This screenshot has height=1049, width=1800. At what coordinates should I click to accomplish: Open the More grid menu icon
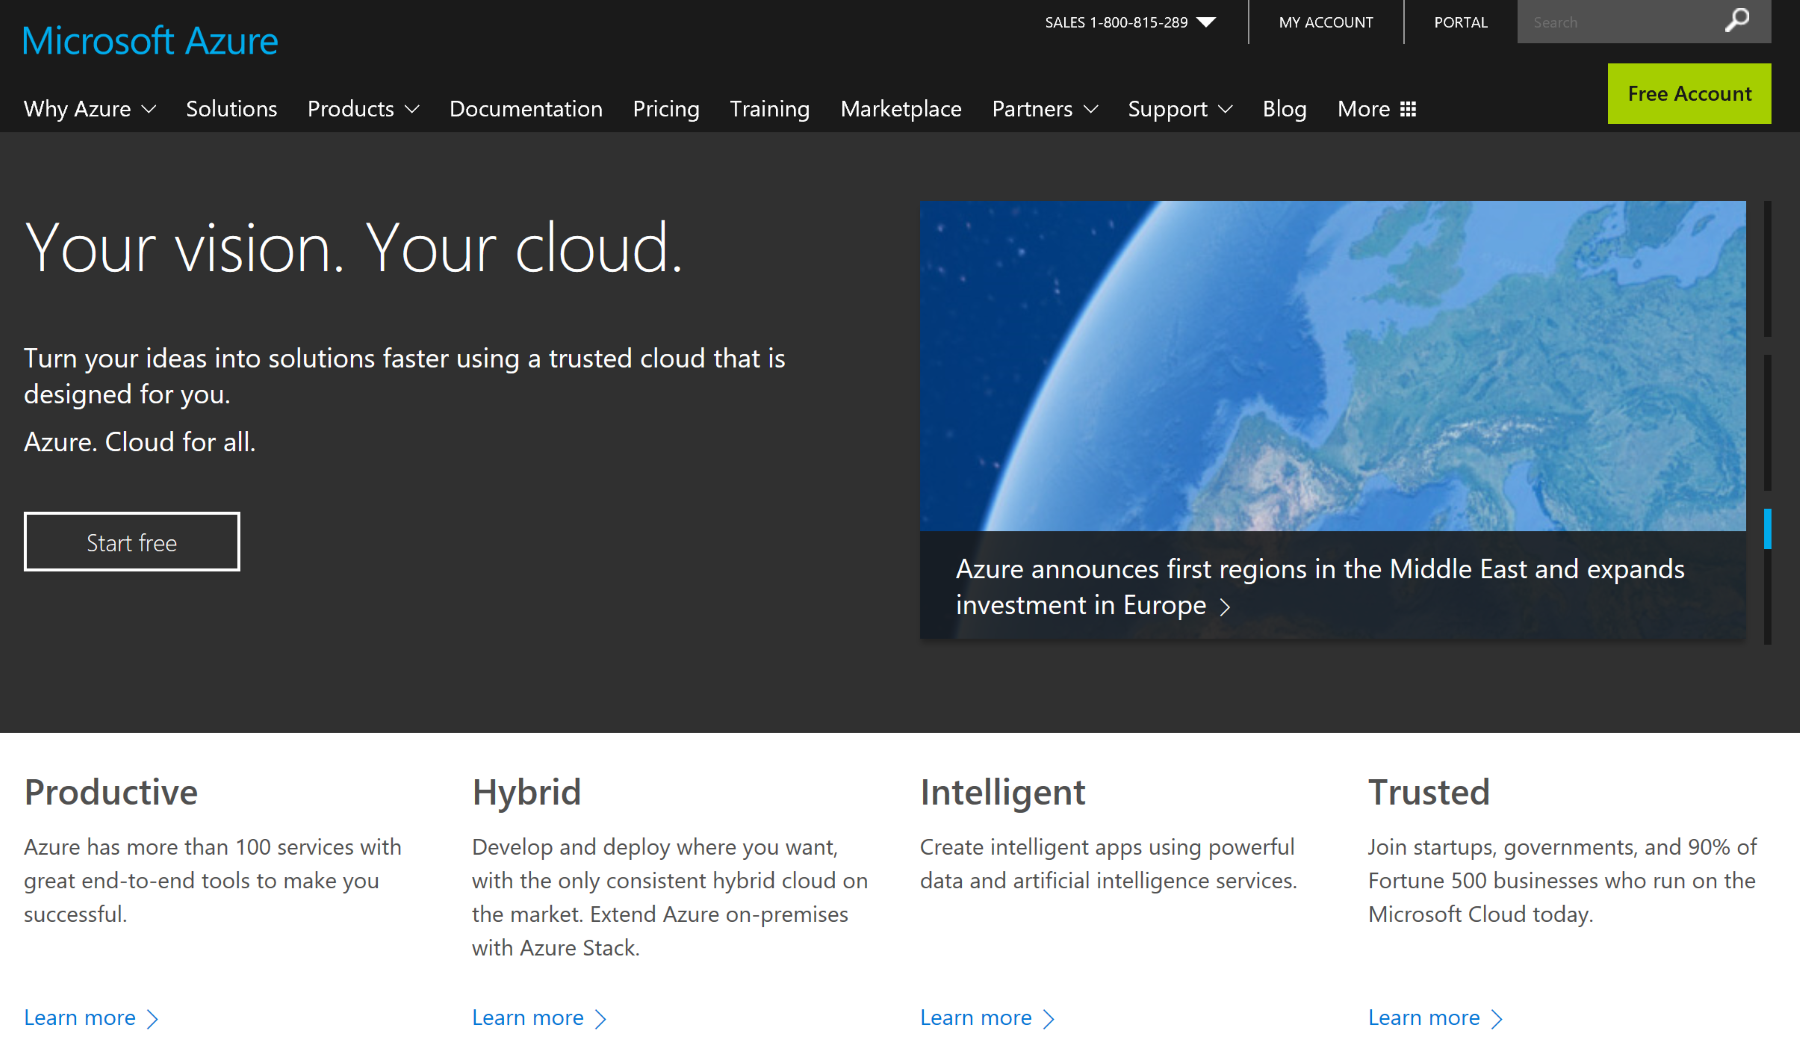coord(1408,109)
